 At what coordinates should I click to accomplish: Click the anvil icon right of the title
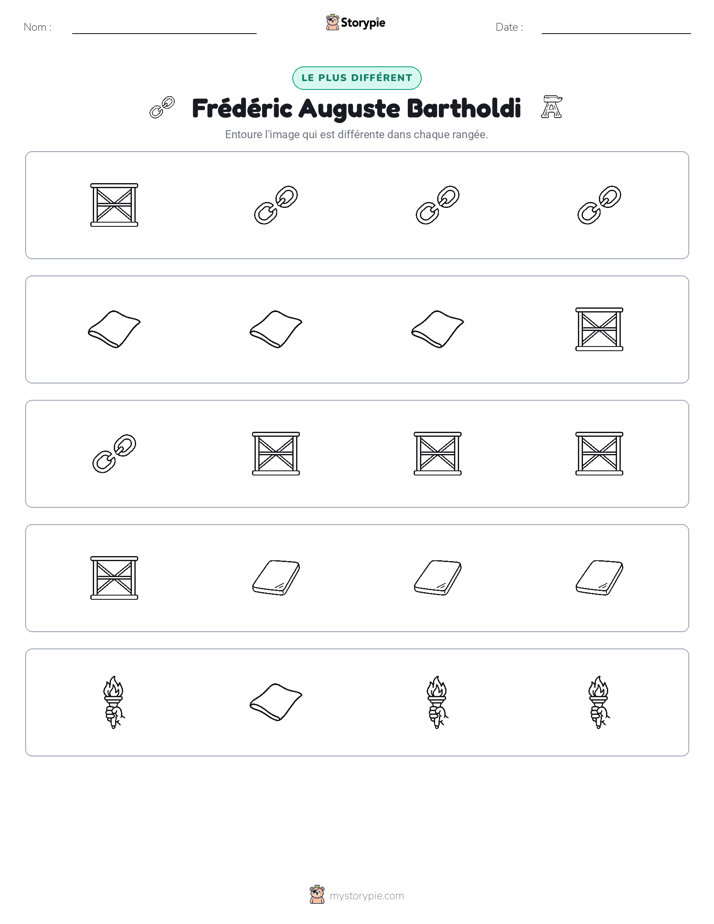[551, 107]
